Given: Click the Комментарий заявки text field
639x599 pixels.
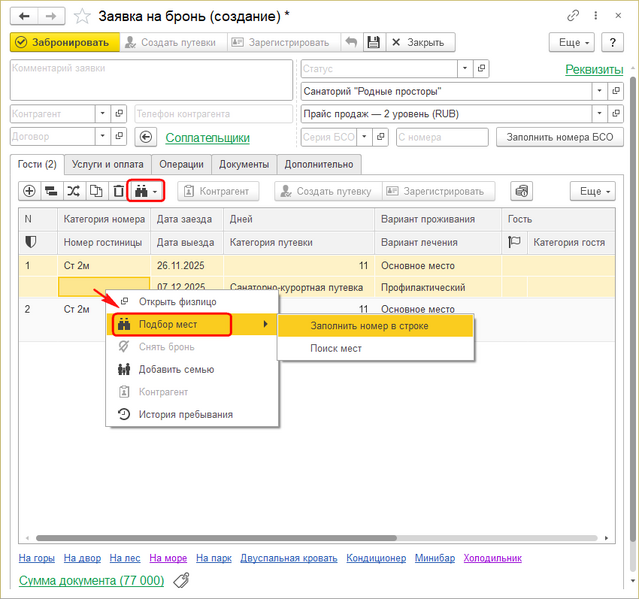Looking at the screenshot, I should pos(150,79).
